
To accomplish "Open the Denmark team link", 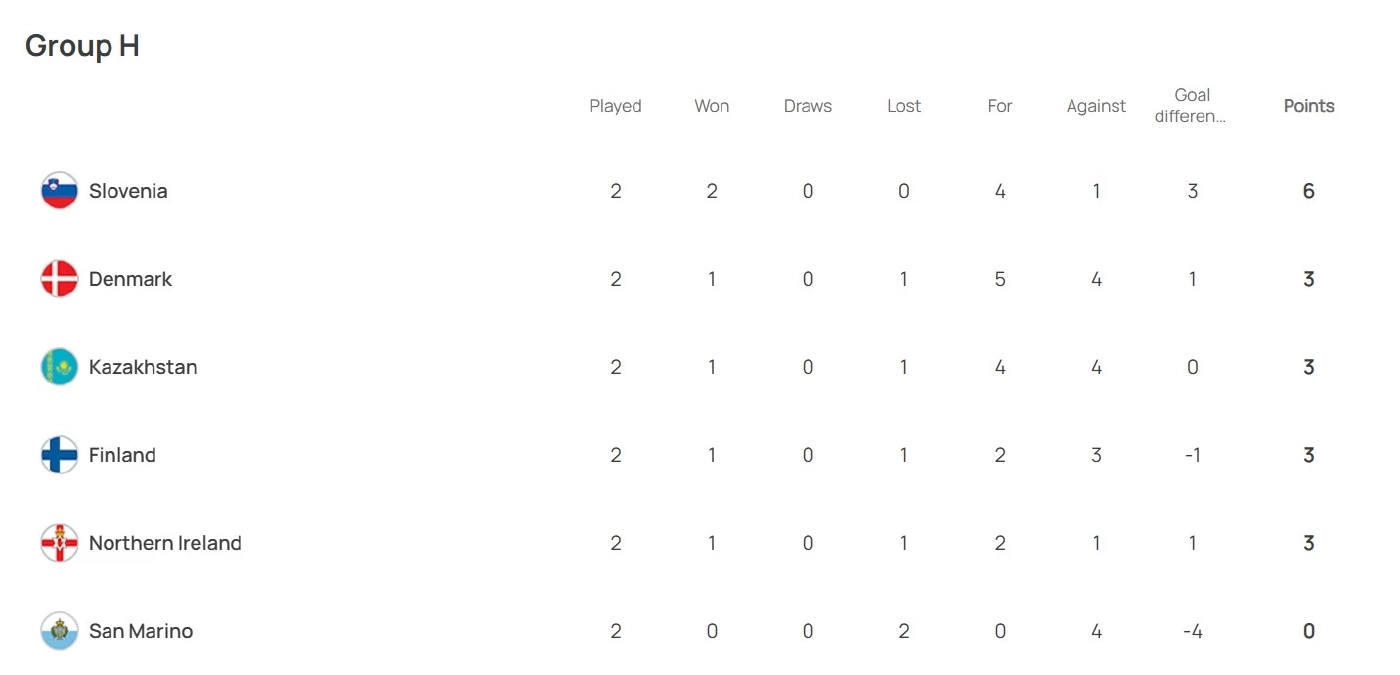I will coord(130,279).
